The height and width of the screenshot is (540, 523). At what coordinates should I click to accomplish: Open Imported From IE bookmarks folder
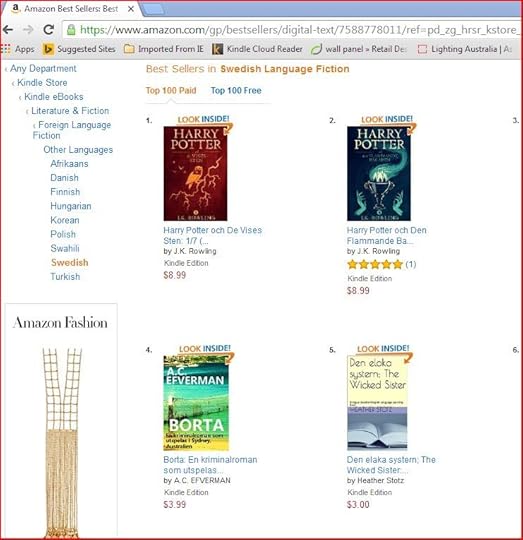(x=164, y=49)
